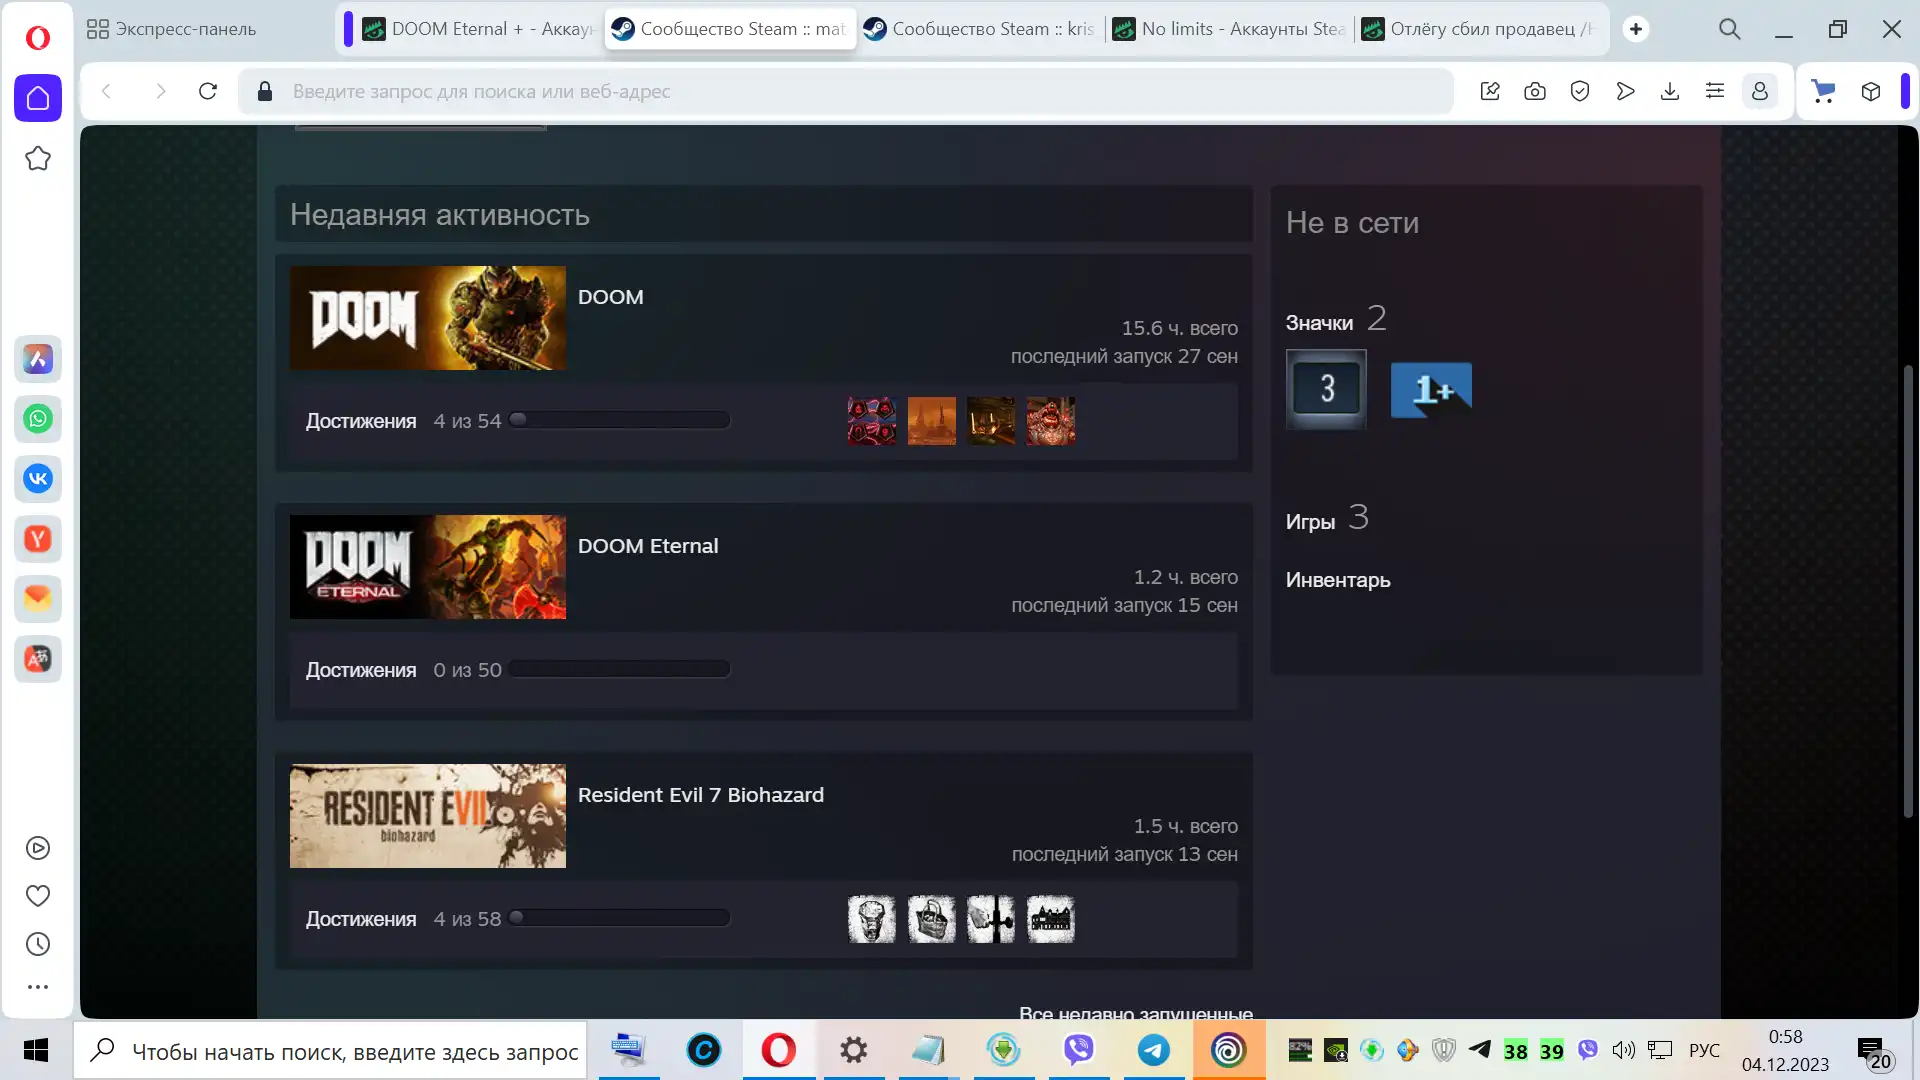Click the snapshot camera icon in toolbar
Screen dimensions: 1920x1080
pyautogui.click(x=1534, y=91)
